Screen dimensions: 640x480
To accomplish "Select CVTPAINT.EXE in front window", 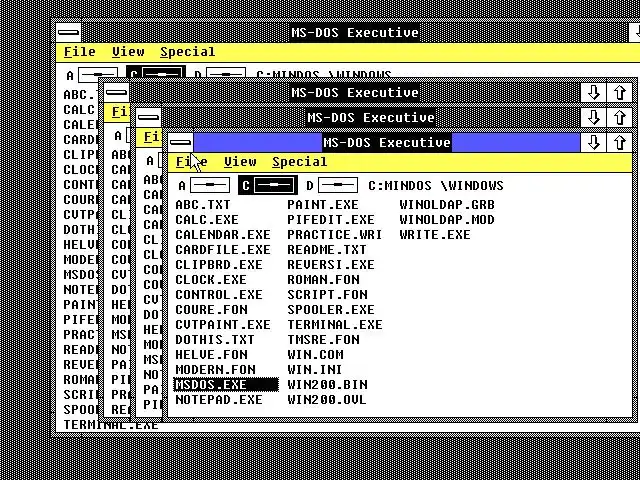I will 223,325.
